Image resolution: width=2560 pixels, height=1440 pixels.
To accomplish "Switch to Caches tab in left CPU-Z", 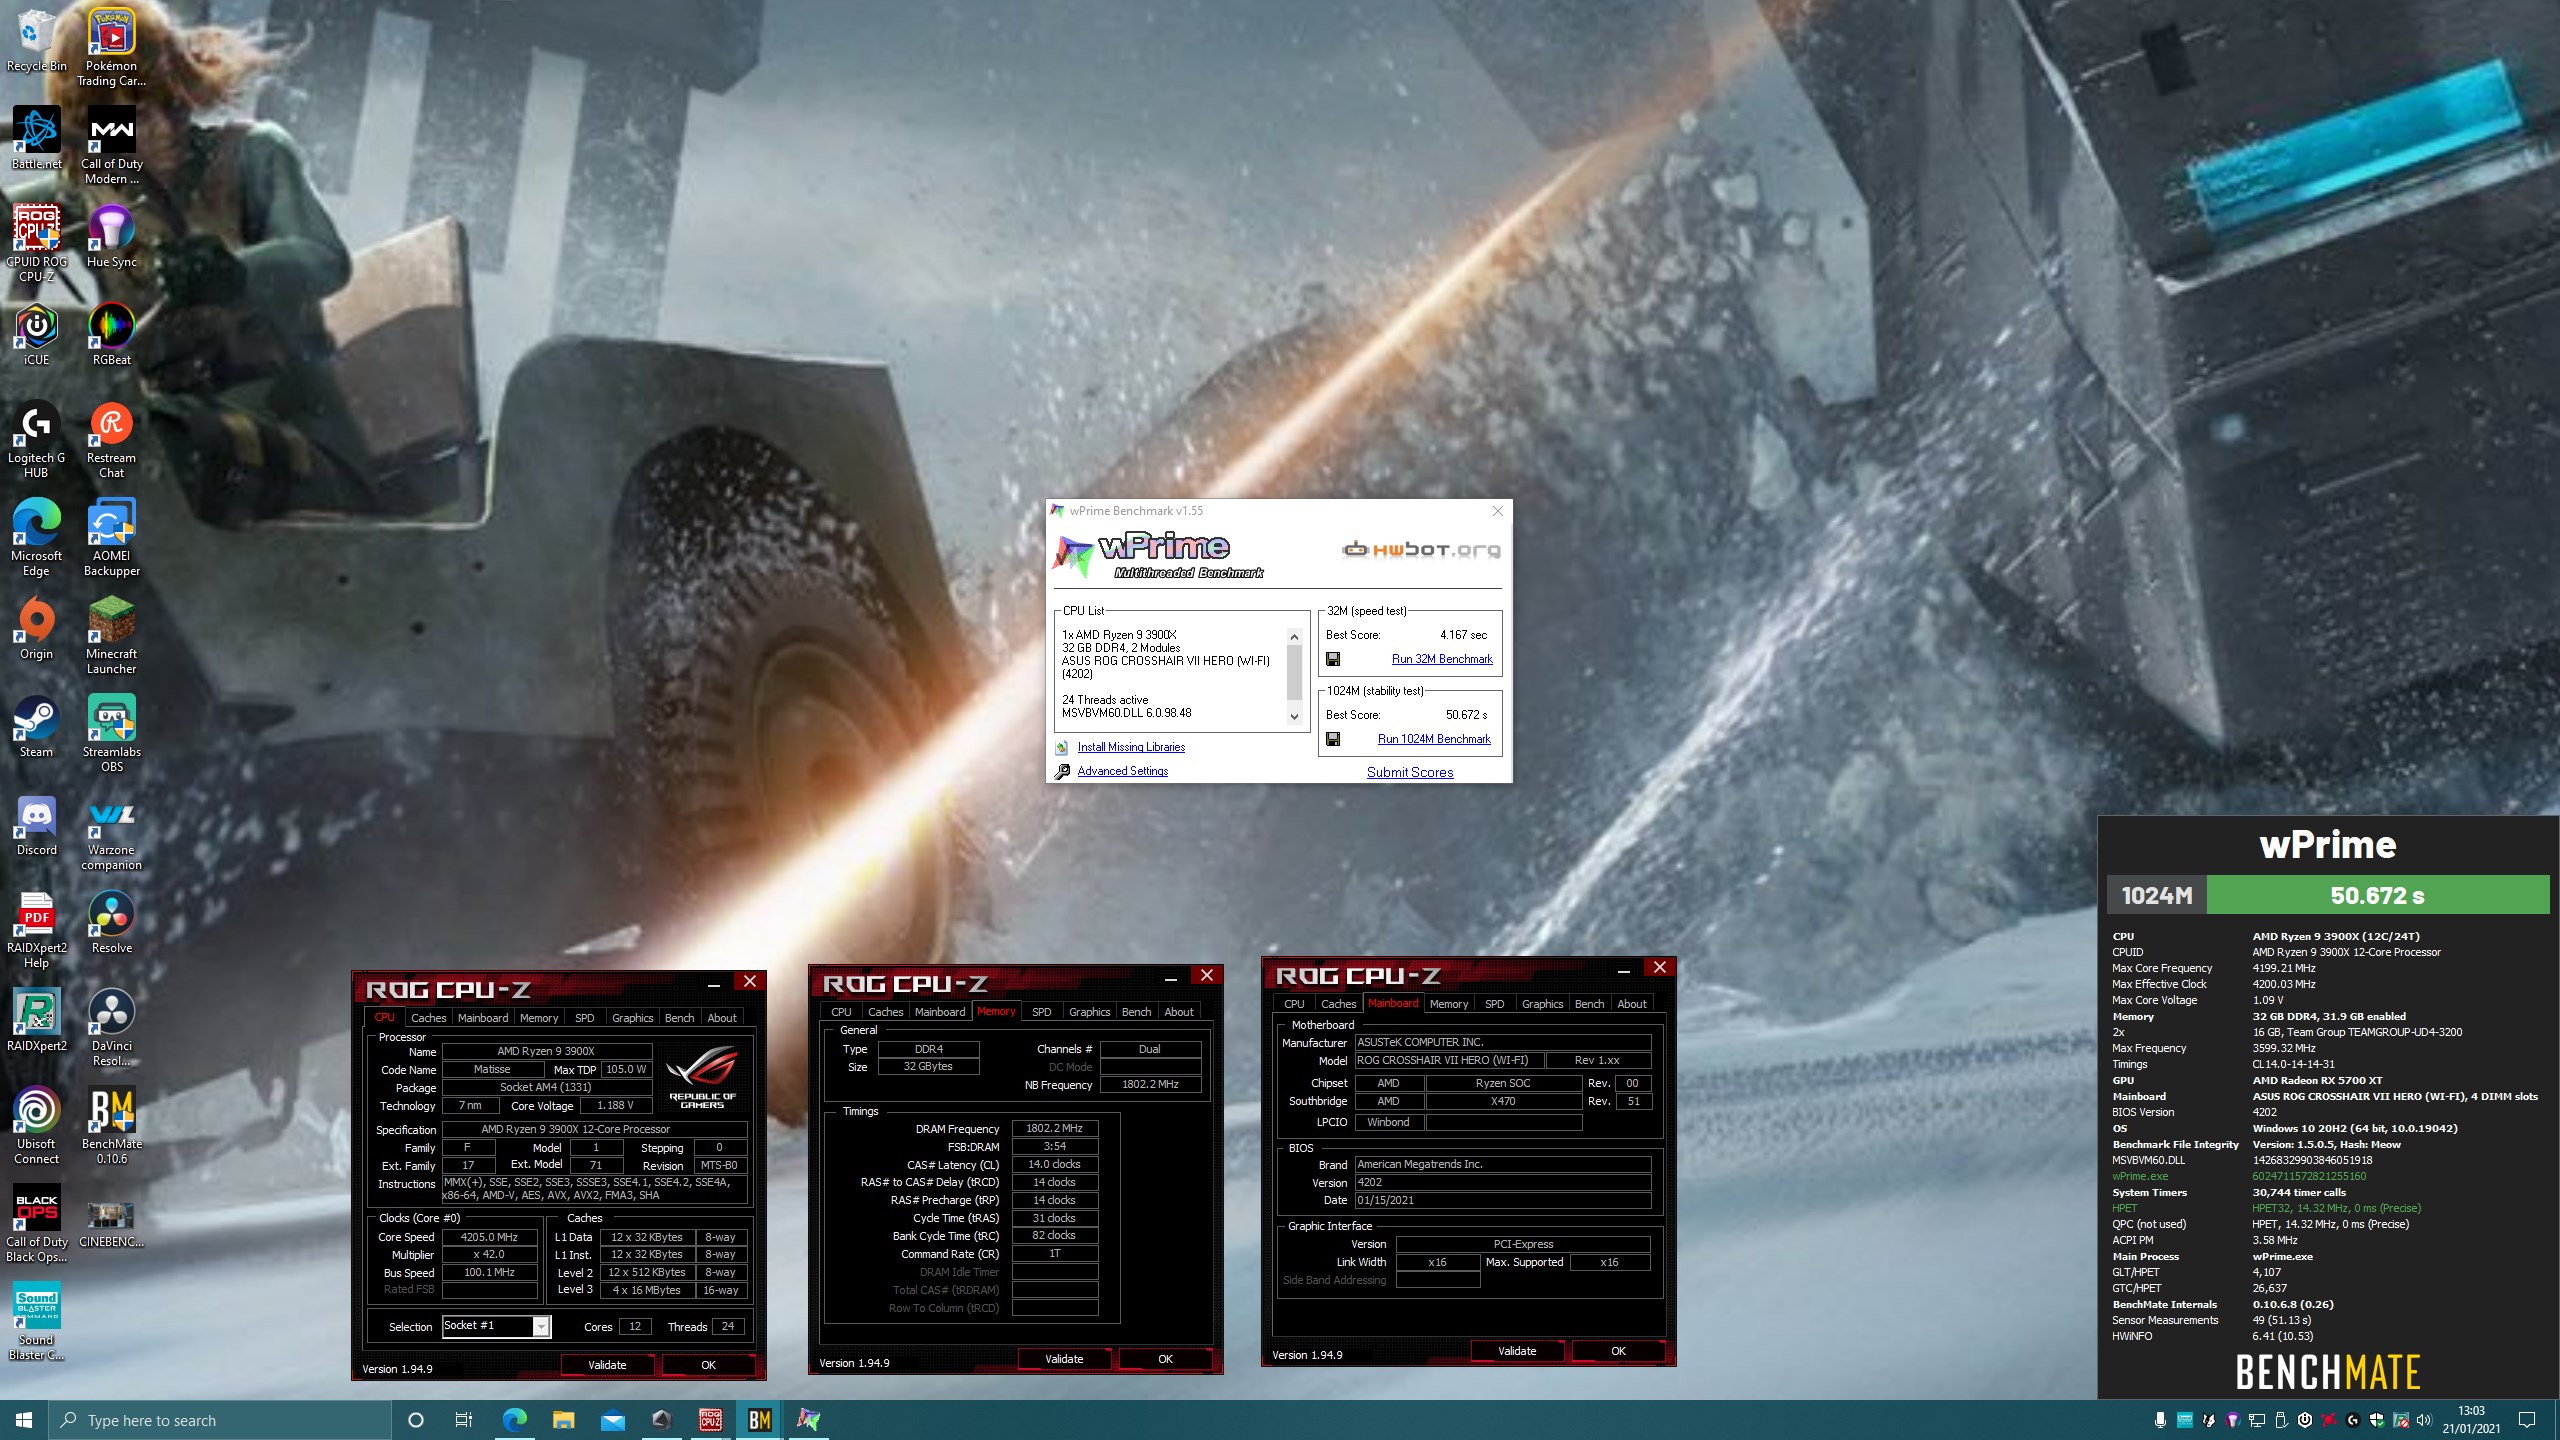I will (x=428, y=1018).
